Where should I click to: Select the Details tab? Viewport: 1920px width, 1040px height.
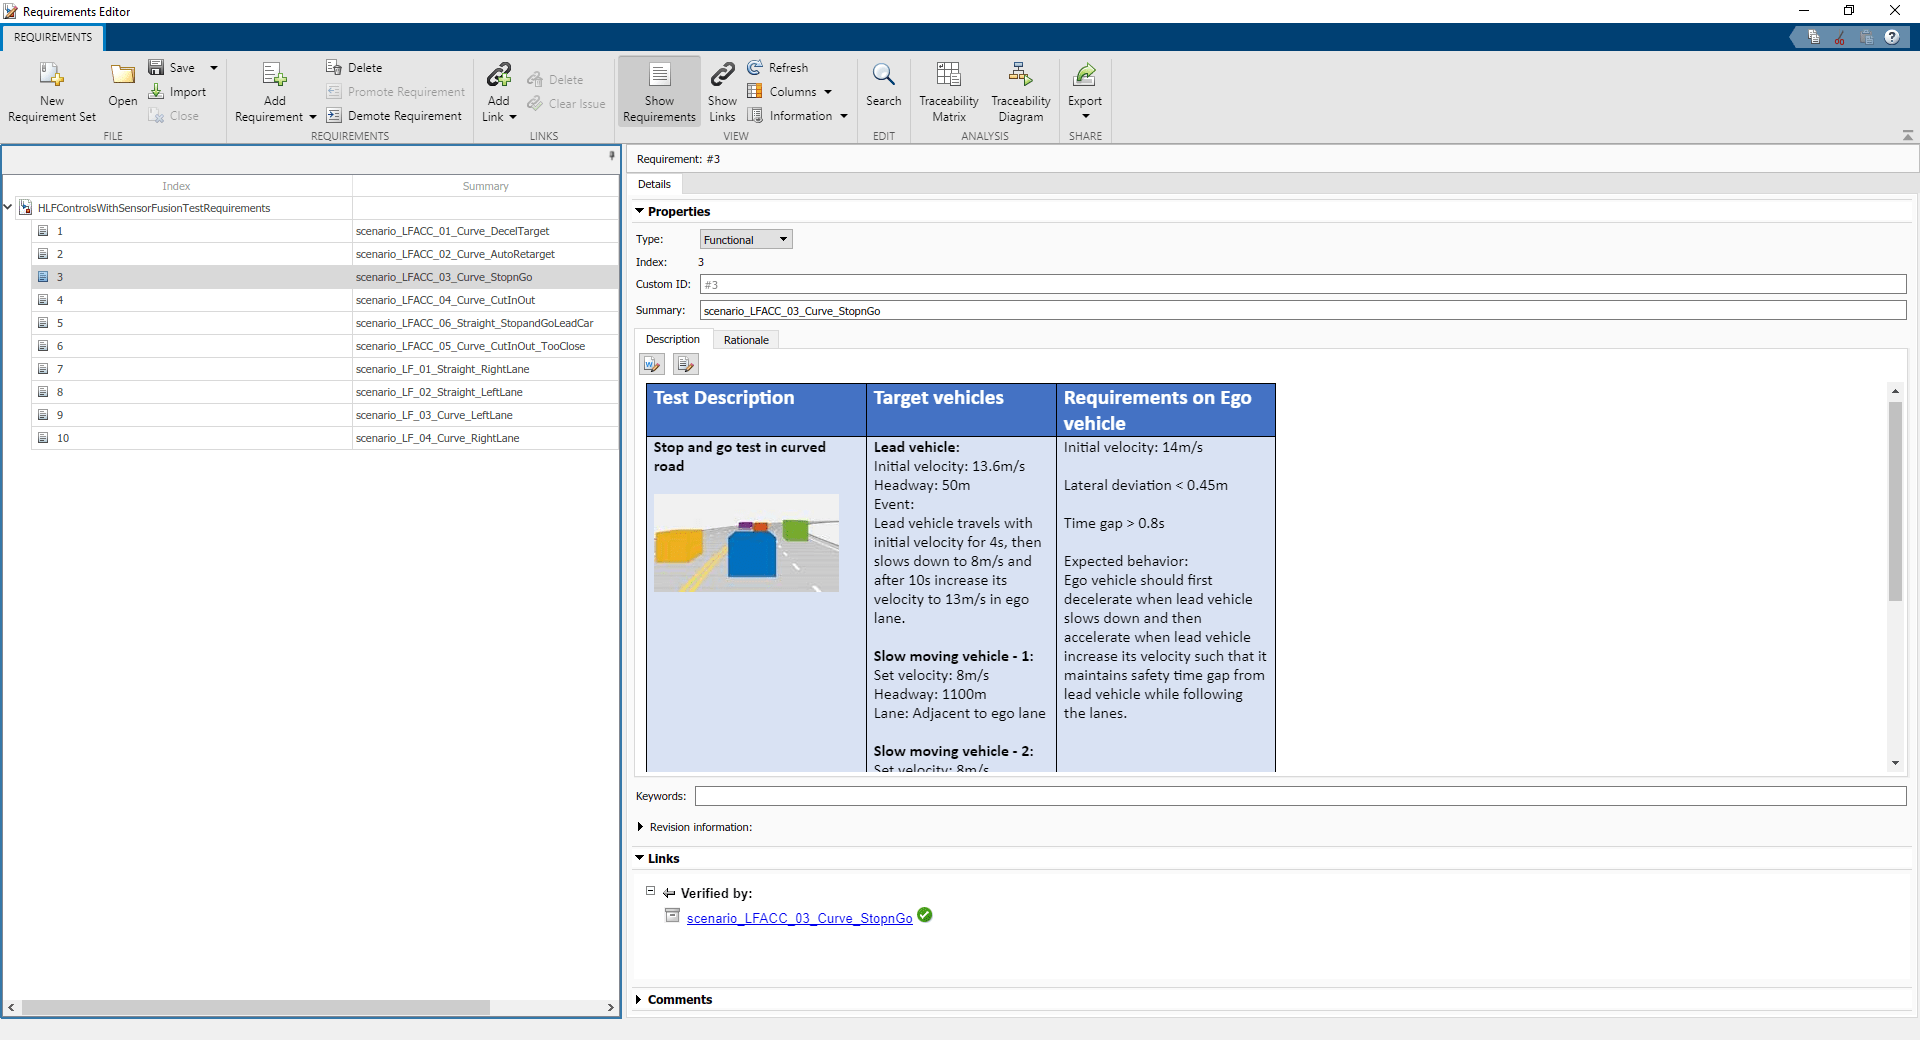(654, 184)
